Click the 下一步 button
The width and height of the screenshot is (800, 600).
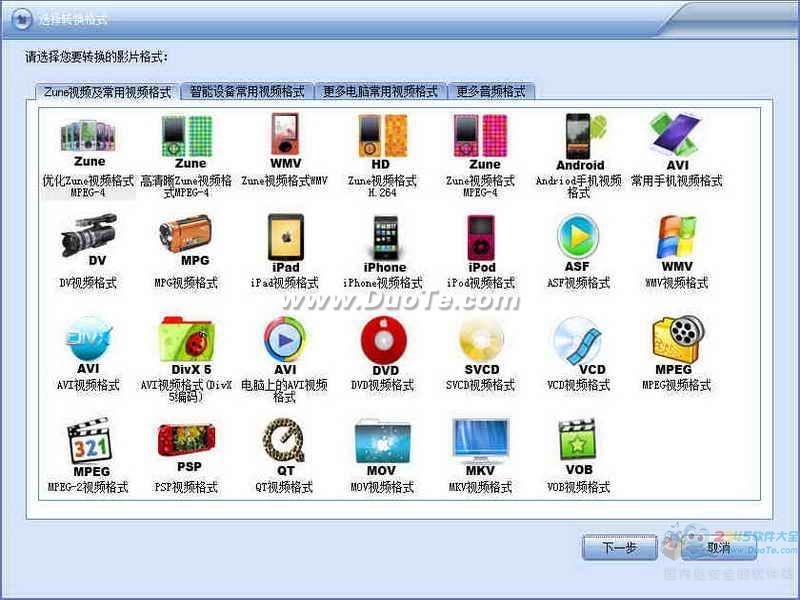(x=619, y=547)
